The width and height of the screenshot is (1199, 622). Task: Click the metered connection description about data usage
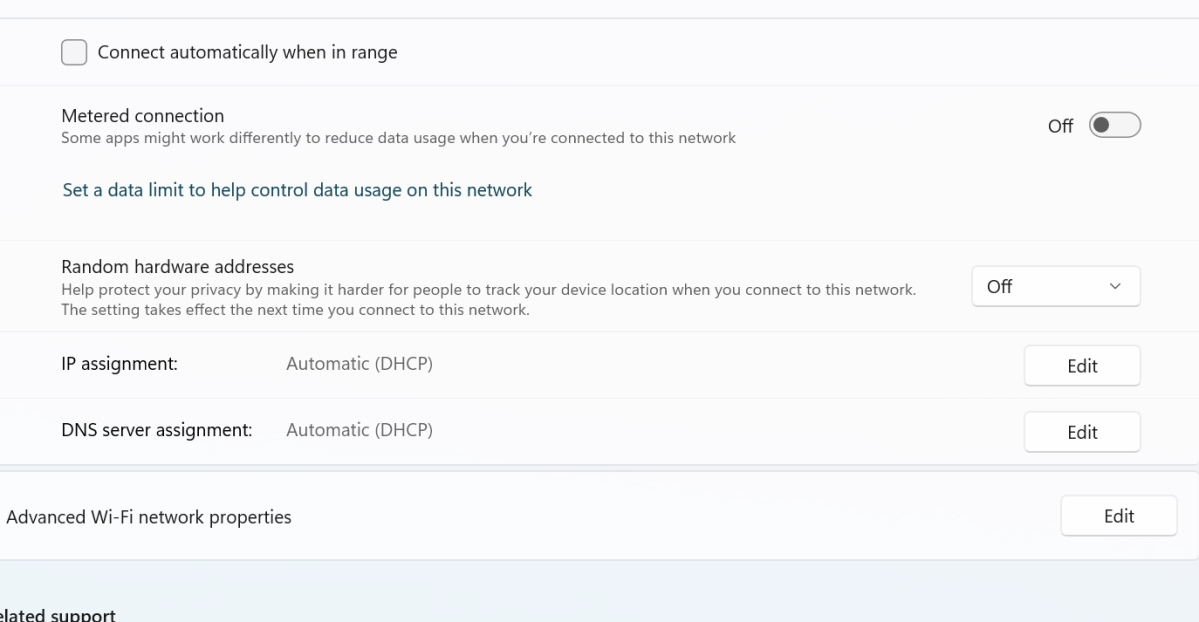[398, 138]
